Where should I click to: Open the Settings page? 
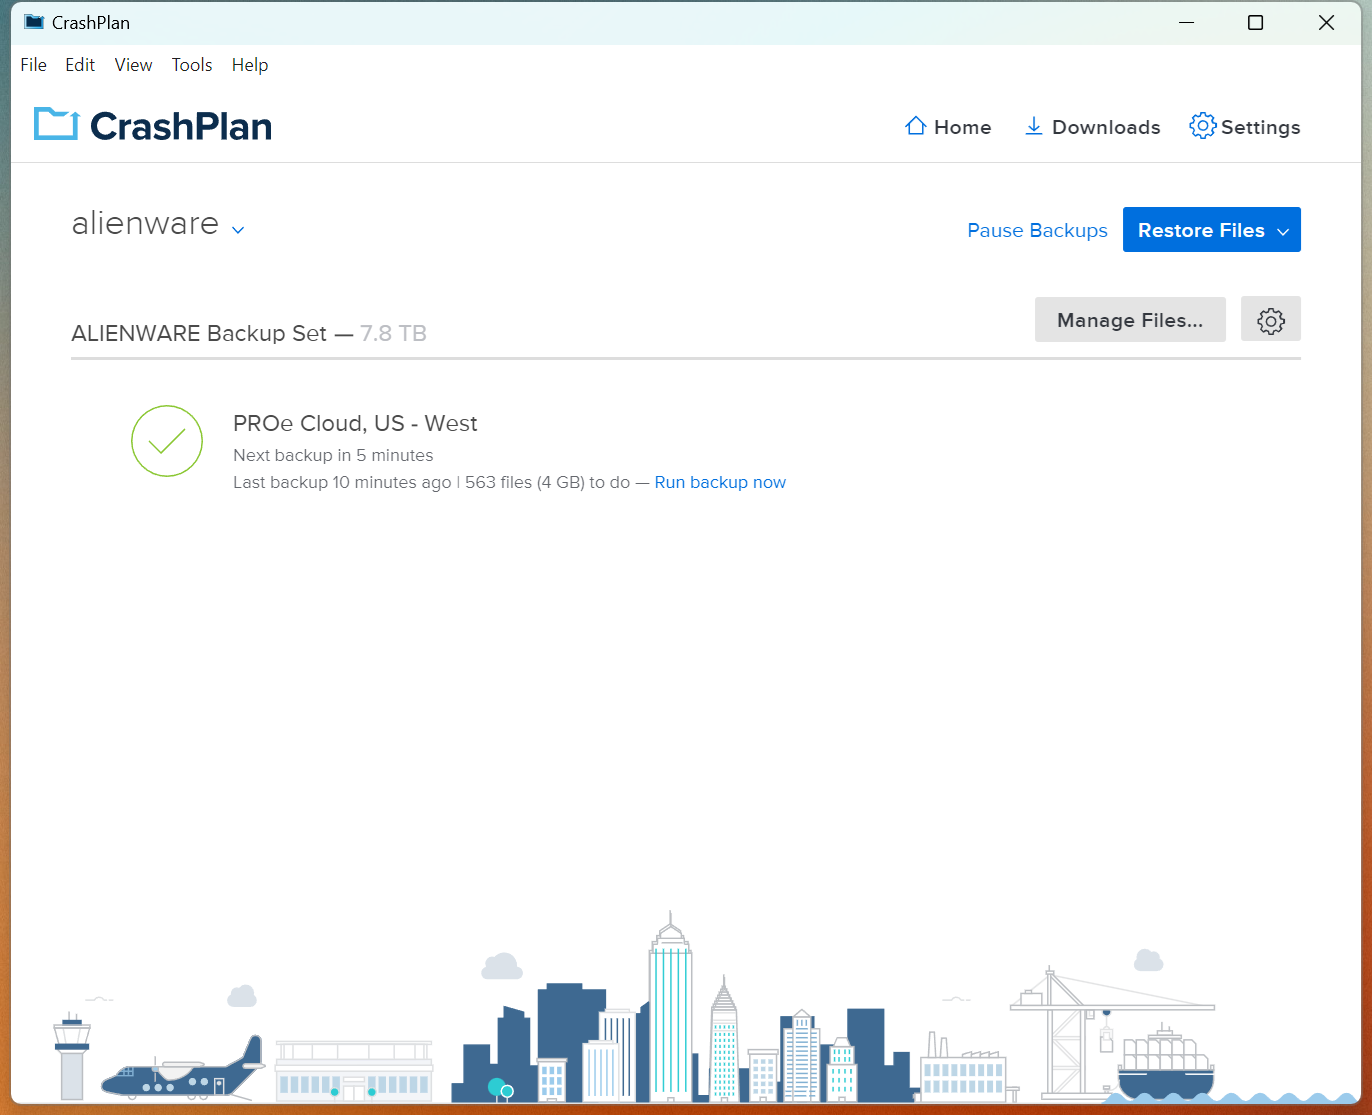pyautogui.click(x=1245, y=127)
